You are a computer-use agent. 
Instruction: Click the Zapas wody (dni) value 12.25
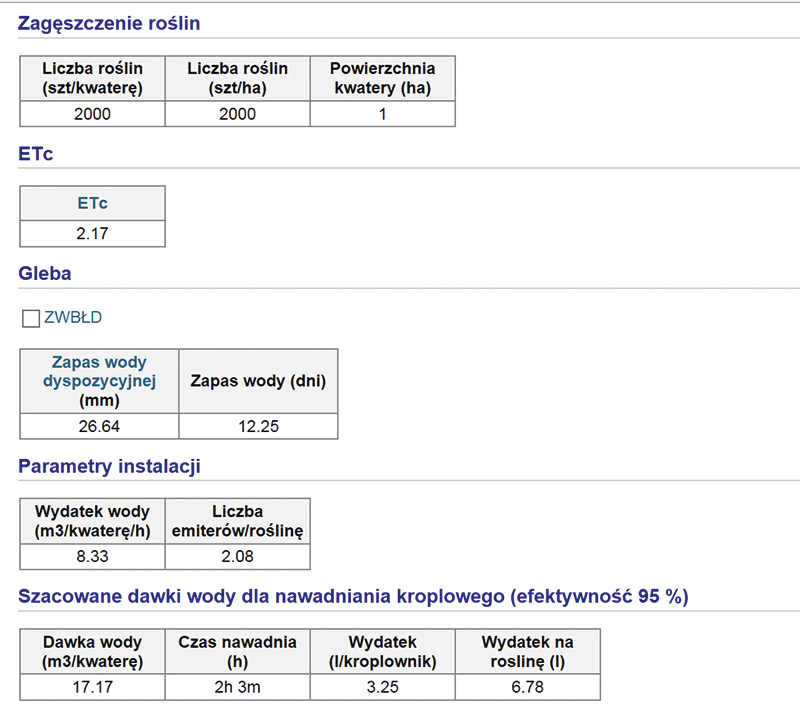(258, 426)
